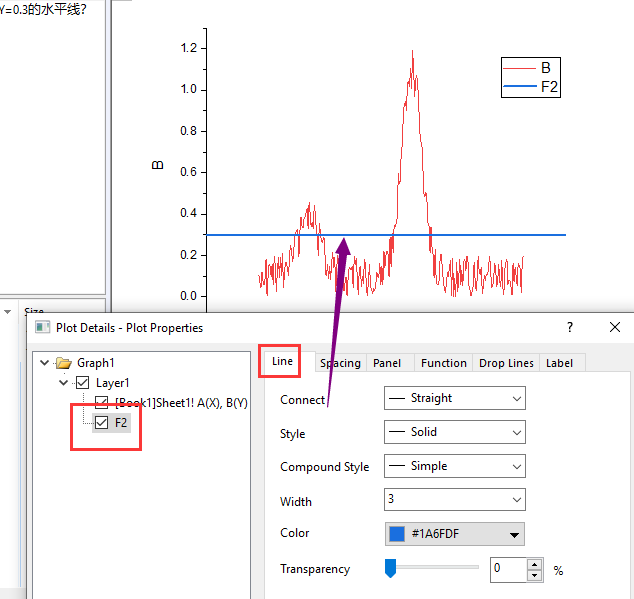The height and width of the screenshot is (599, 634).
Task: Open the Style dropdown showing Solid
Action: (454, 432)
